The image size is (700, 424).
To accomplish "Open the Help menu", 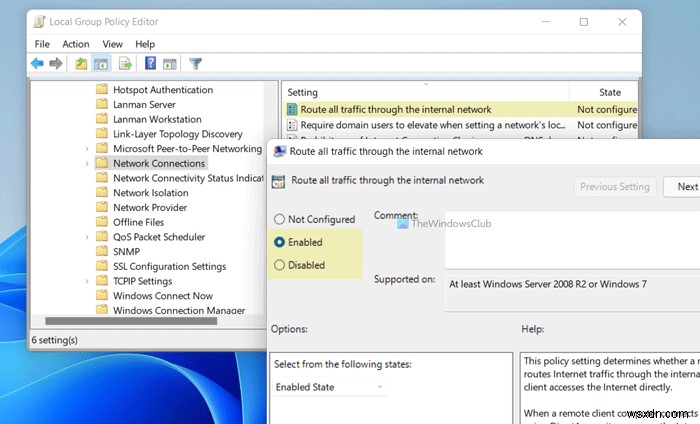I will point(145,44).
